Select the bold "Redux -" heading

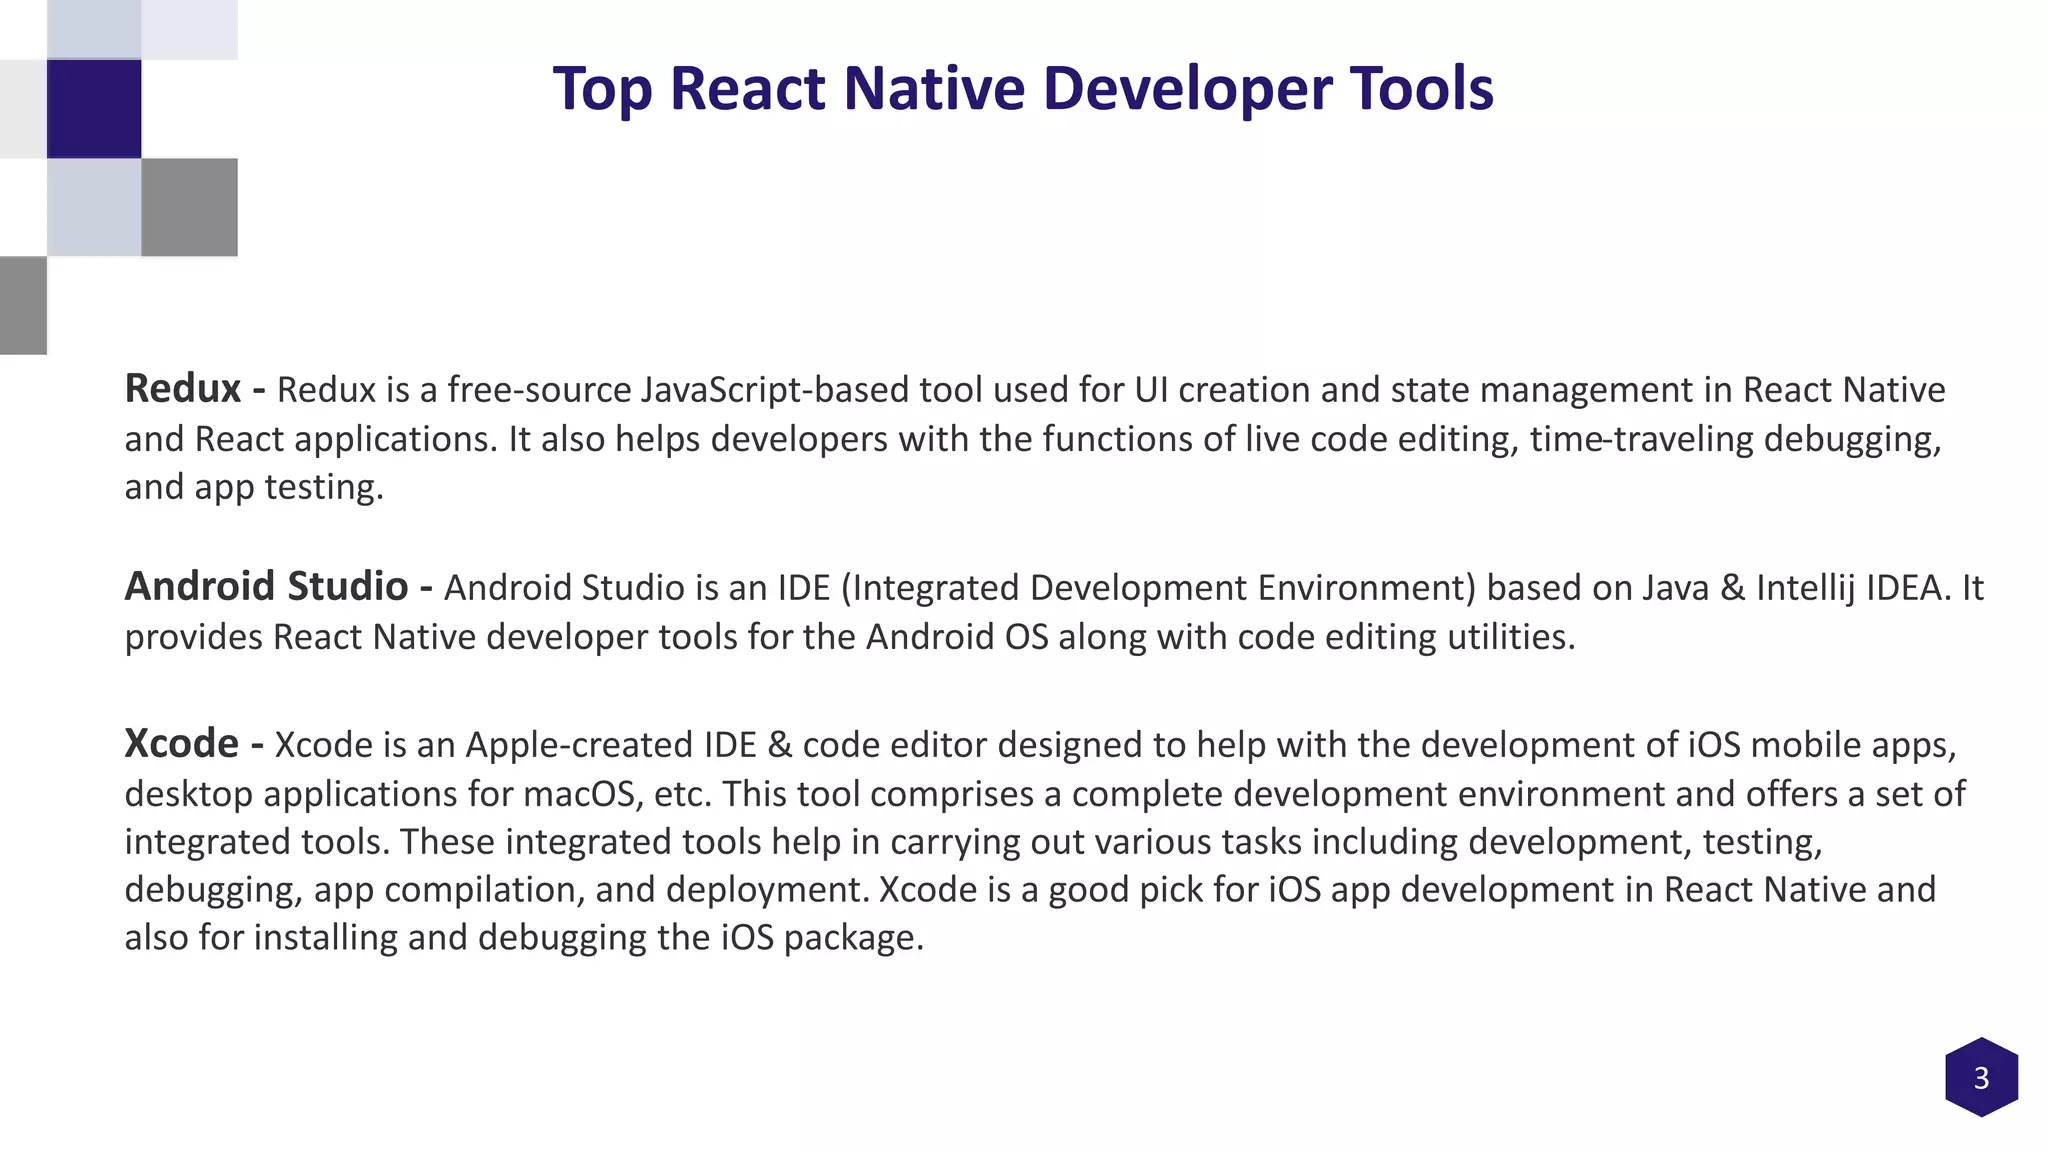[195, 388]
